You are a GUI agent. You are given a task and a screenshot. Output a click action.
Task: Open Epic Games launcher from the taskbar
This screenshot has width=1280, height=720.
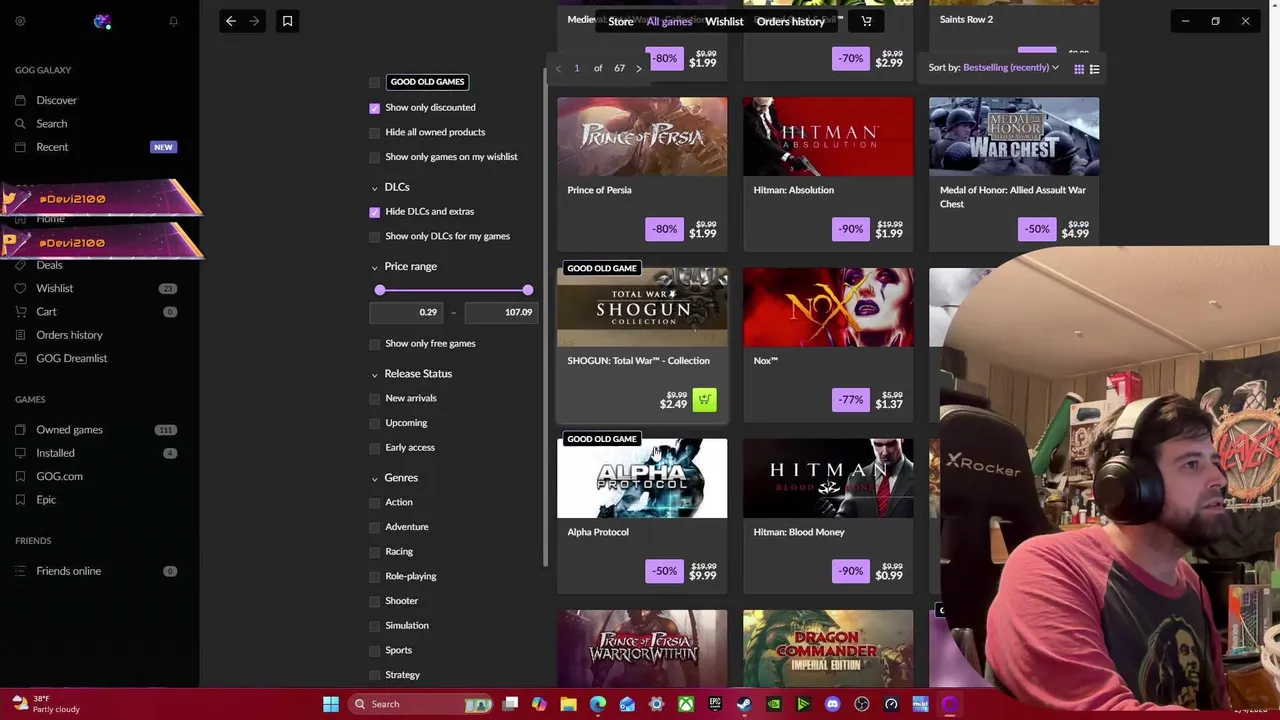click(715, 704)
